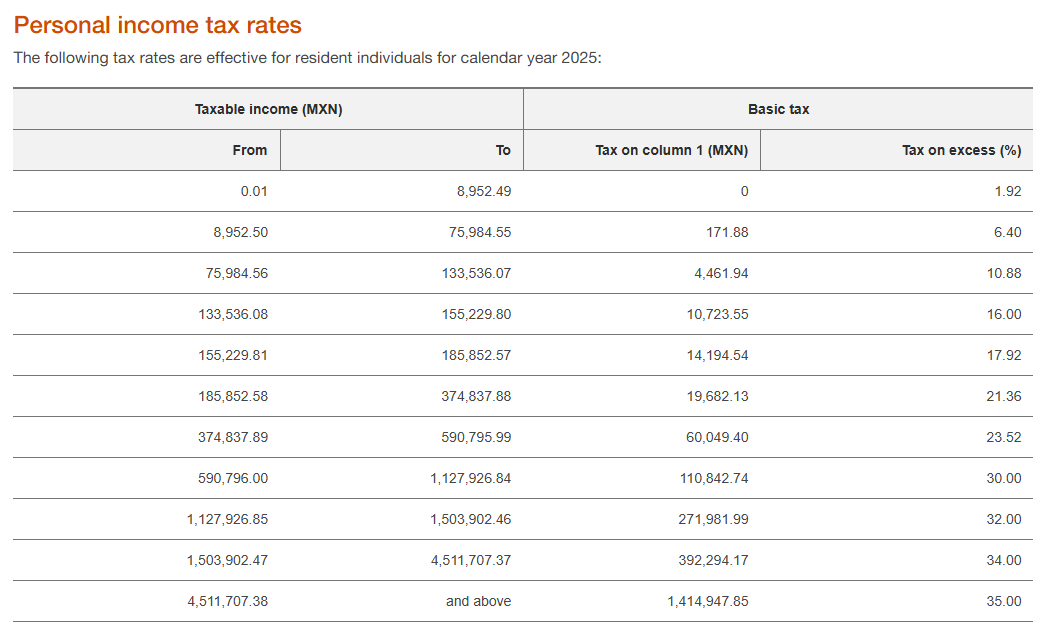Viewport: 1050px width, 638px height.
Task: Select the 155,229.81 From cell
Action: click(x=233, y=355)
